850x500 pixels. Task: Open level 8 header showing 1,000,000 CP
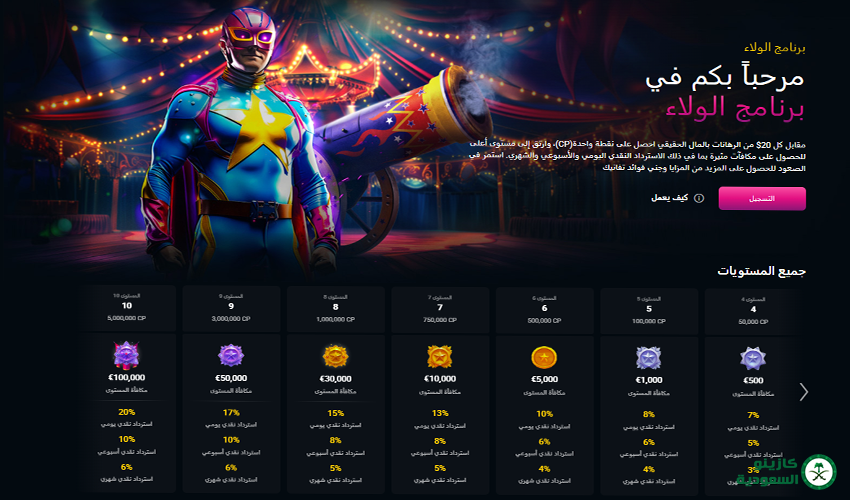[x=336, y=309]
